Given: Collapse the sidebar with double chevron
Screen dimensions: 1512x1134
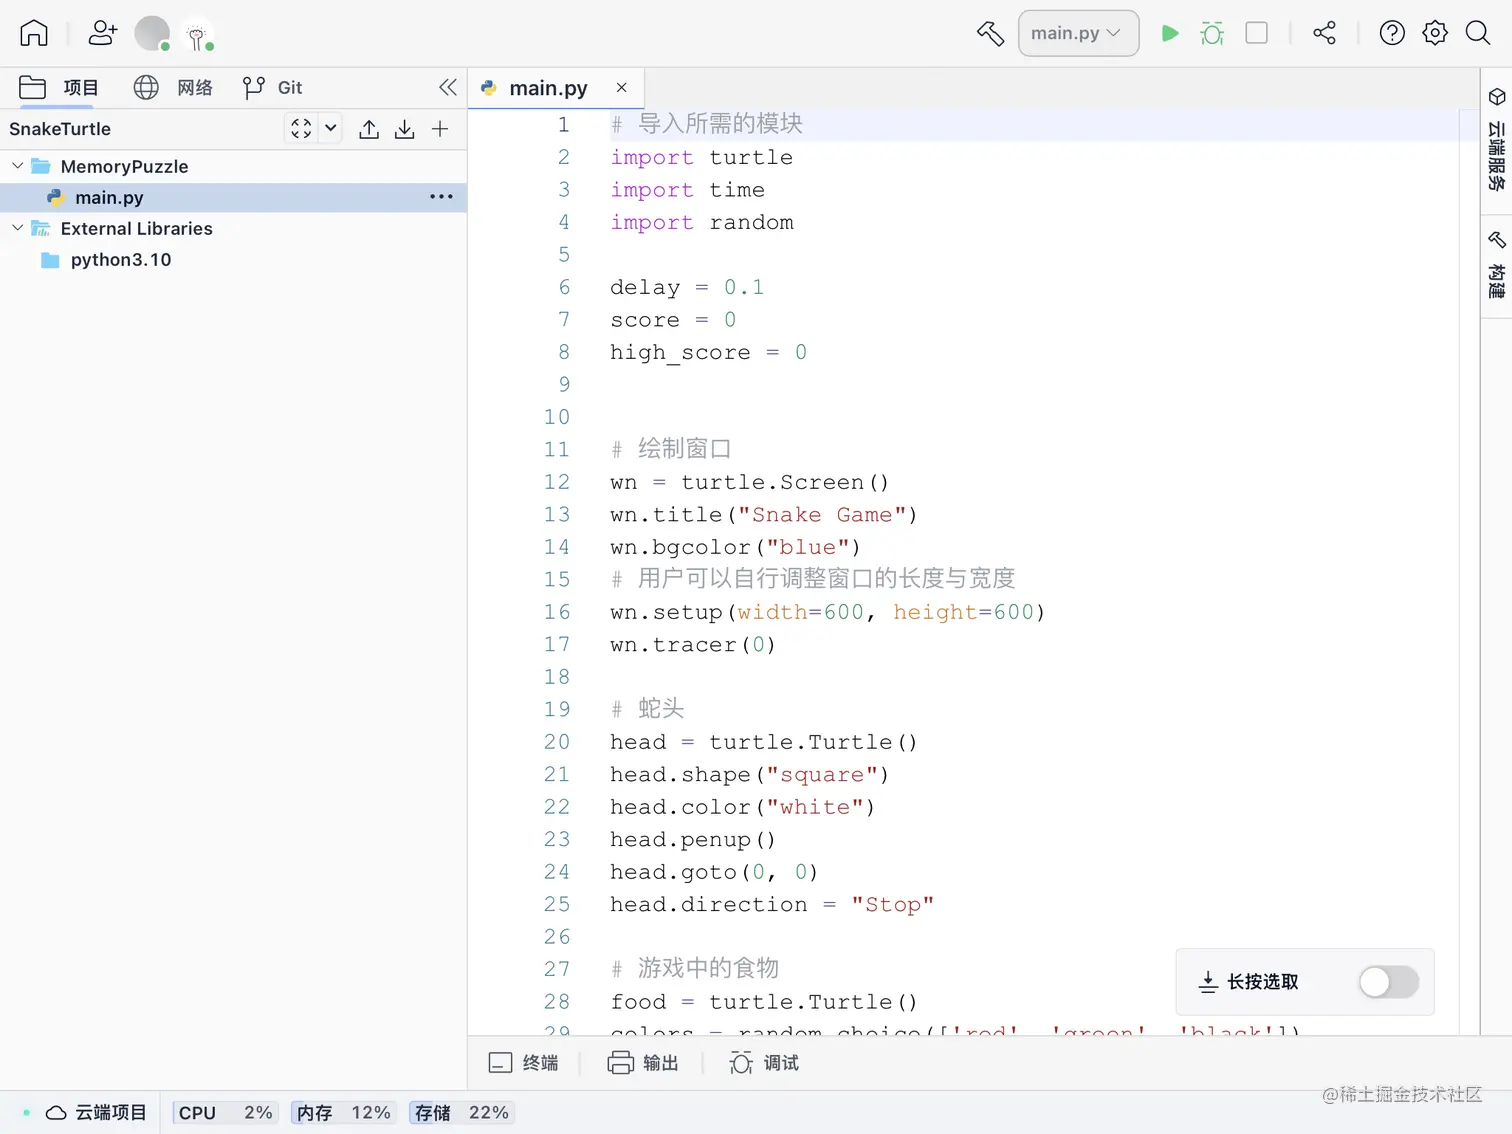Looking at the screenshot, I should tap(448, 87).
